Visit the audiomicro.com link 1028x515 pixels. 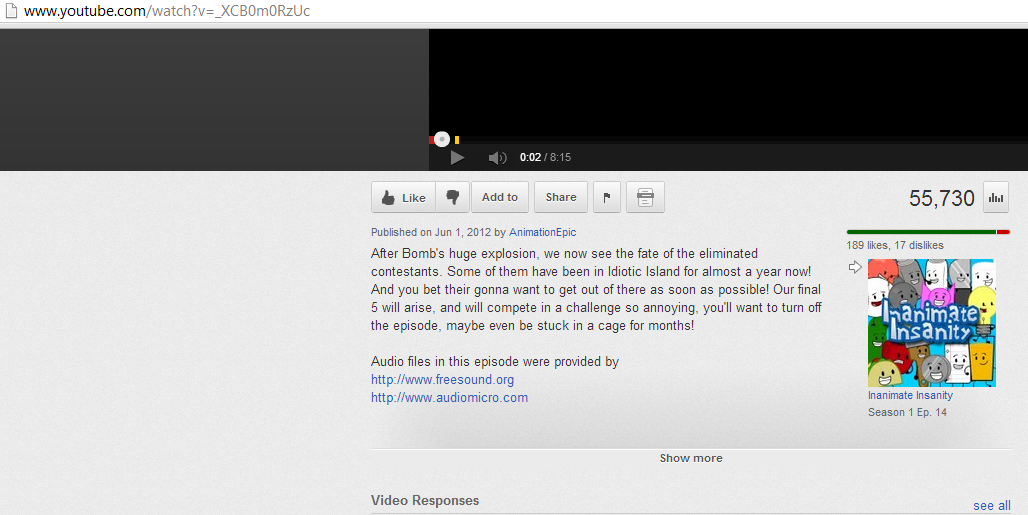[449, 397]
